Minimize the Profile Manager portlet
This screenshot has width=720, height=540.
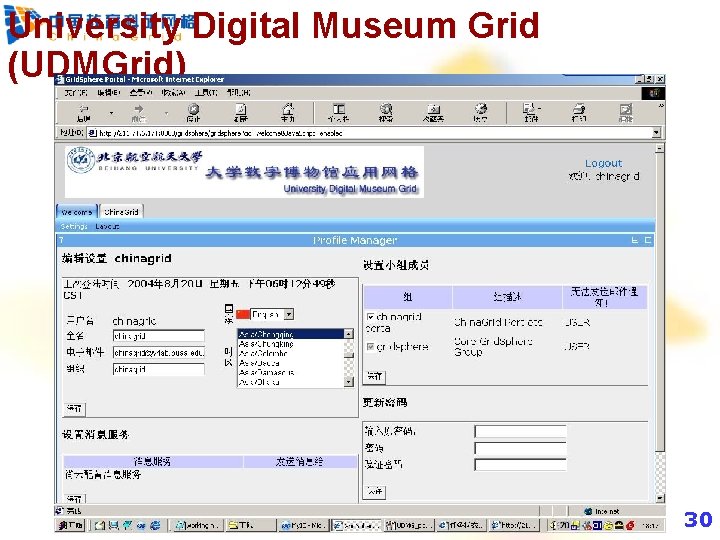[635, 240]
